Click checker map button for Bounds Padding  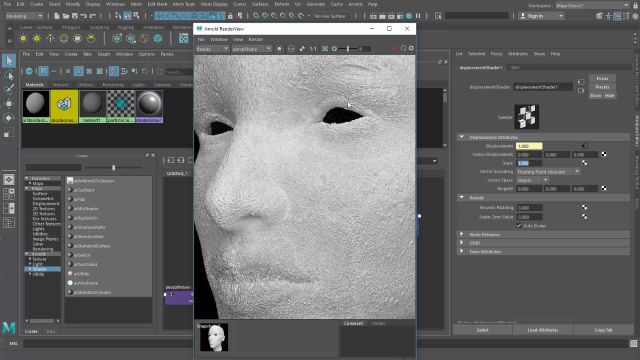[584, 207]
